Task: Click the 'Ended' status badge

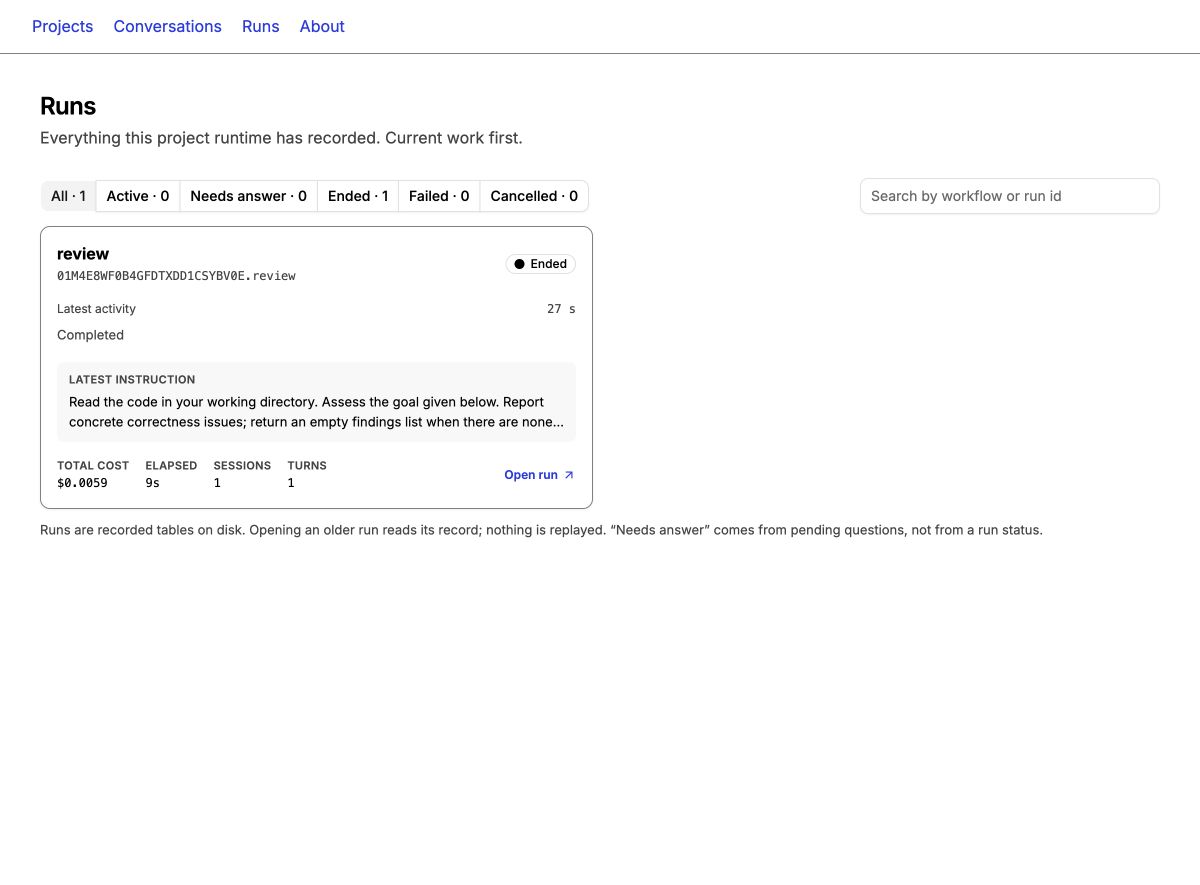Action: coord(541,264)
